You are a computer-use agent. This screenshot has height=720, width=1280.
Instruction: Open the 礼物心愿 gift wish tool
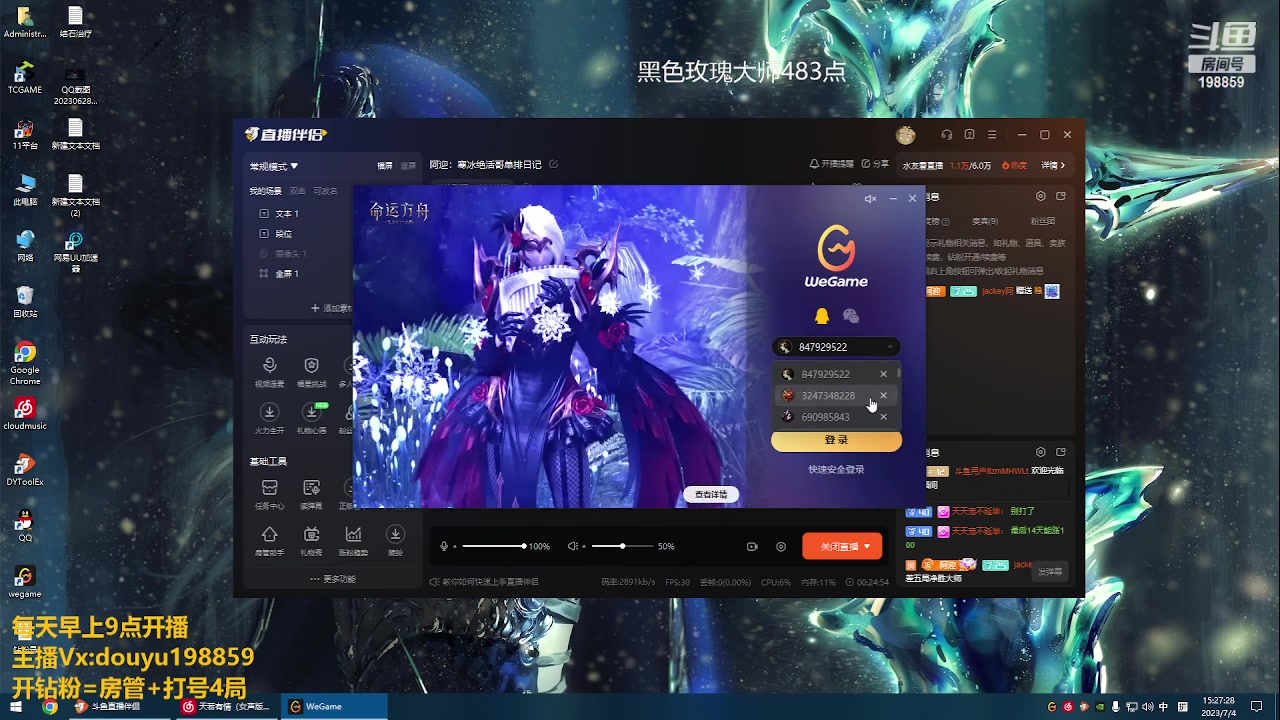pos(311,413)
